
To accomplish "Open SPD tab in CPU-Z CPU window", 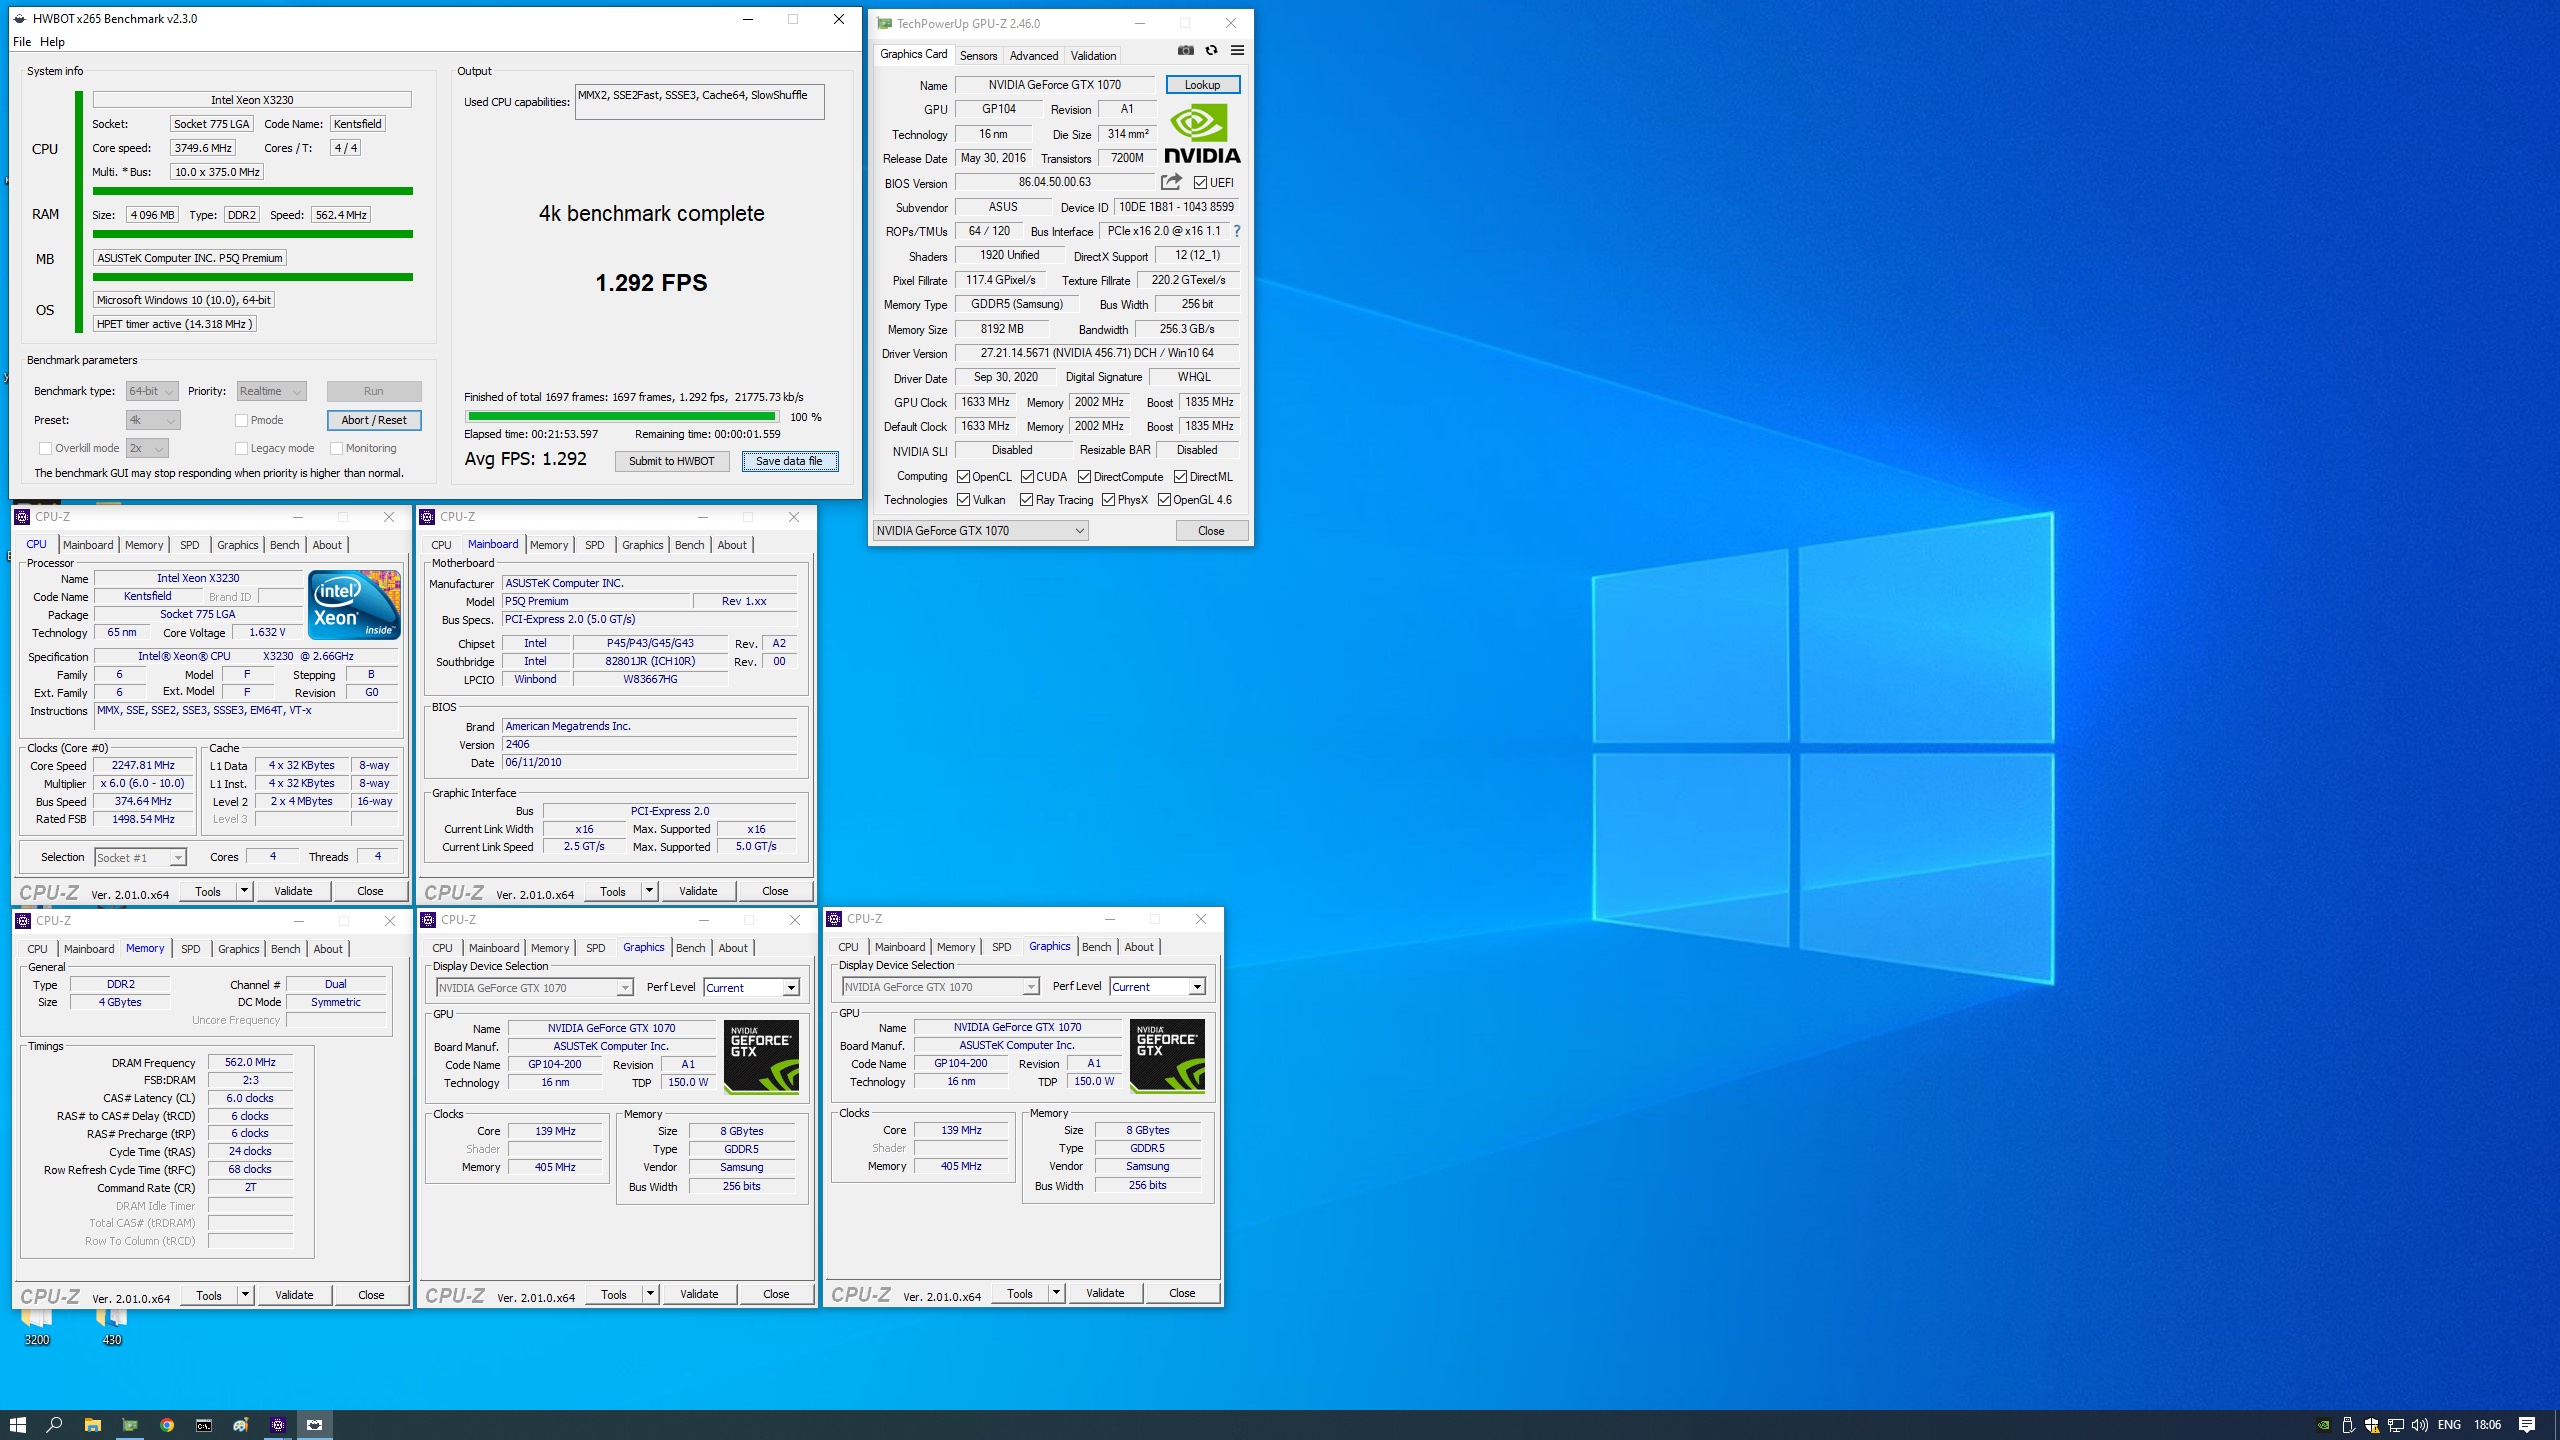I will point(189,545).
